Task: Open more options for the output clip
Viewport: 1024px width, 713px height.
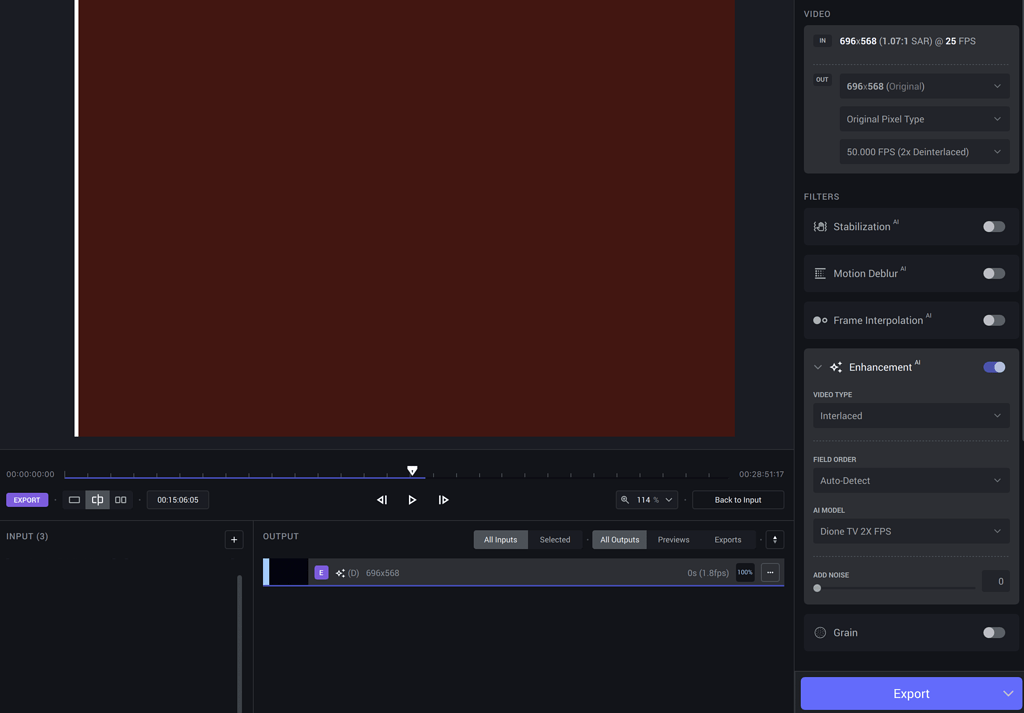Action: [770, 572]
